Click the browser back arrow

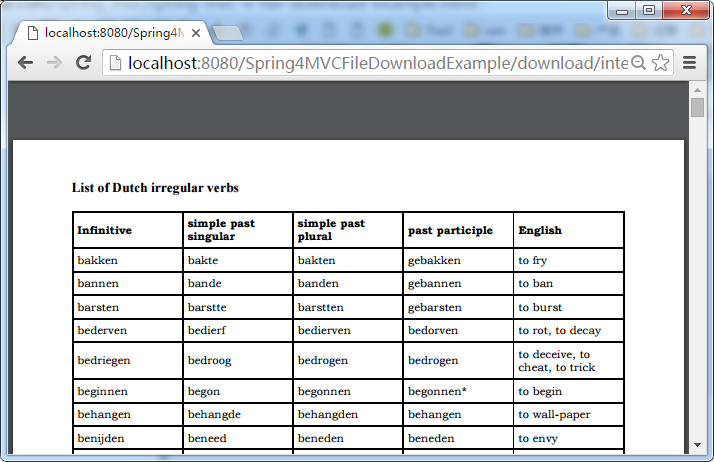[x=25, y=62]
